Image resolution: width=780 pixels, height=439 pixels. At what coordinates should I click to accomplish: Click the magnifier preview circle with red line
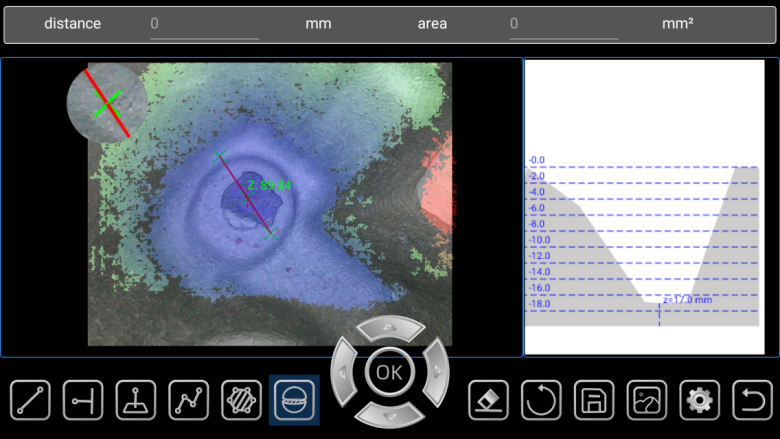pos(107,103)
